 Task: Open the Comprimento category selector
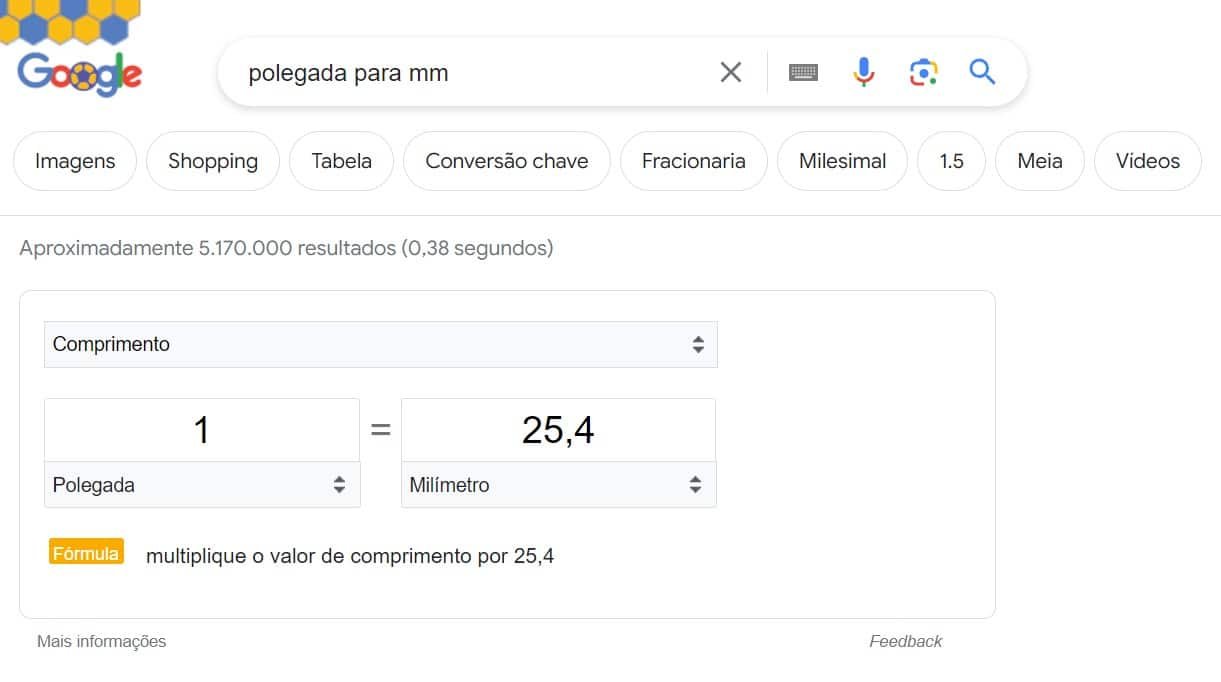380,343
